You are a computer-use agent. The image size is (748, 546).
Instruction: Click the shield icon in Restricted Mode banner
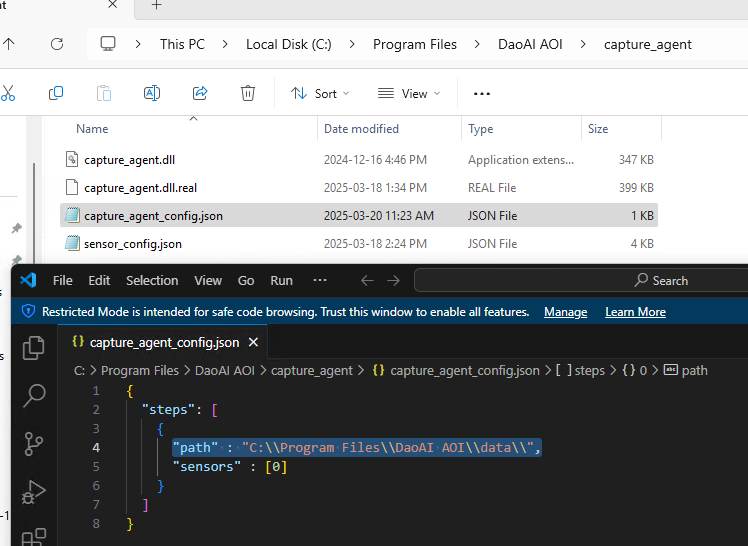click(x=28, y=311)
